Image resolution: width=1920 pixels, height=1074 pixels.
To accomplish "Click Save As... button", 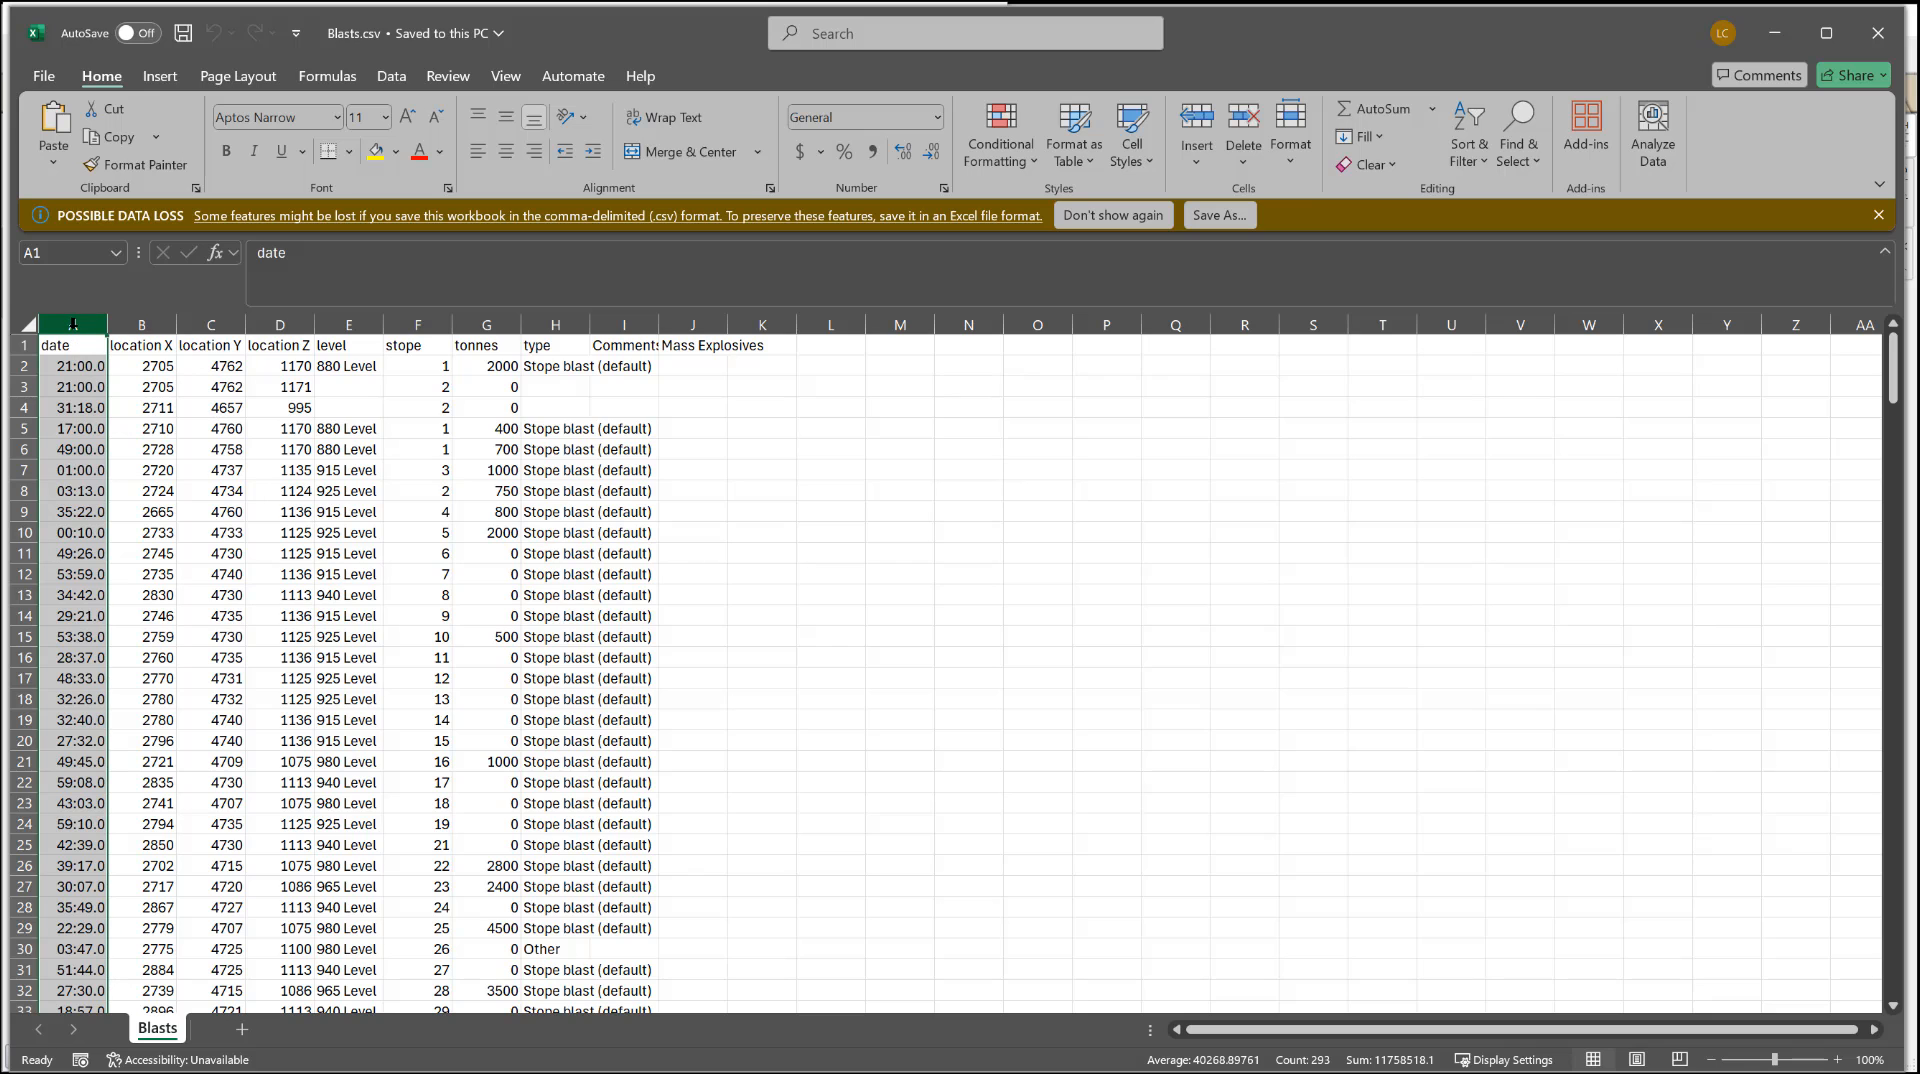I will tap(1220, 215).
